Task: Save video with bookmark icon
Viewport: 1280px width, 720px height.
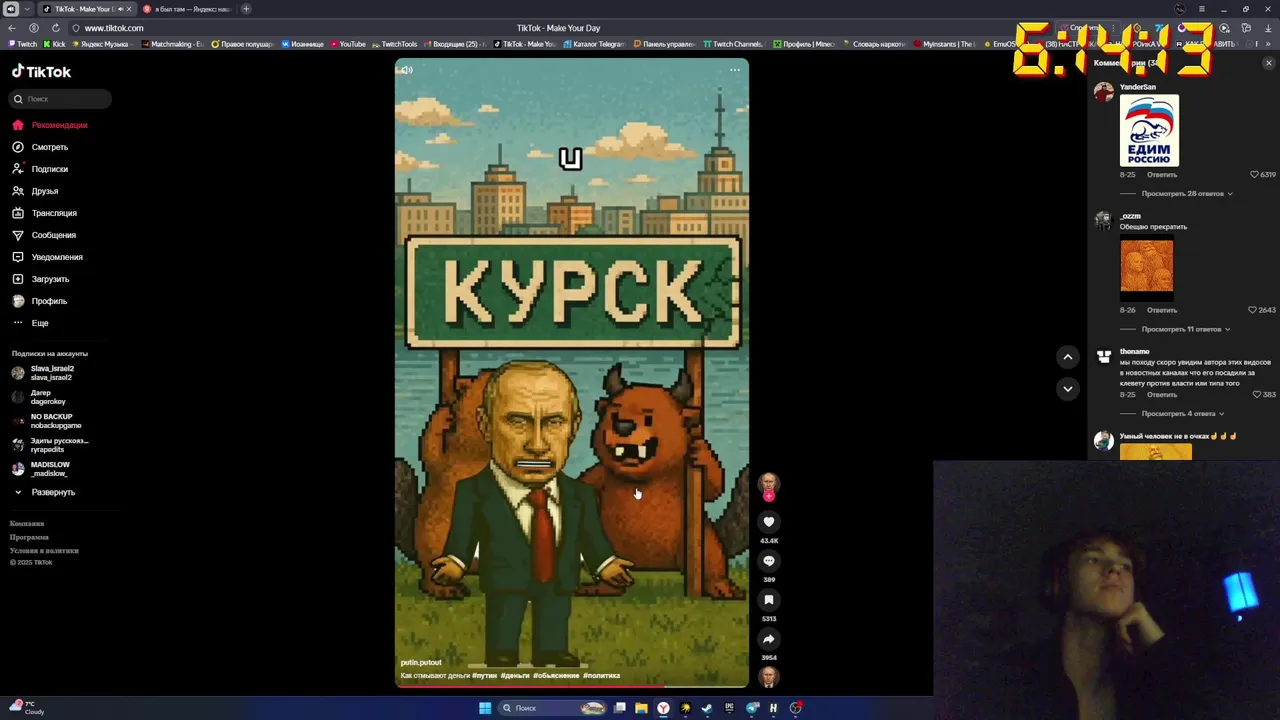Action: pyautogui.click(x=769, y=600)
